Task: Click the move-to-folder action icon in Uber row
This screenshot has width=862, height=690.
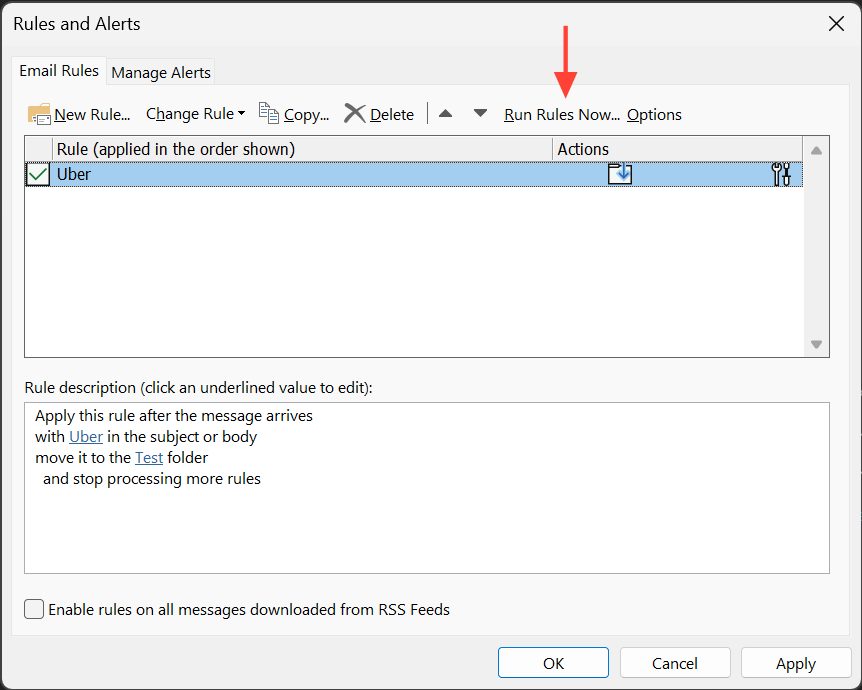Action: 620,174
